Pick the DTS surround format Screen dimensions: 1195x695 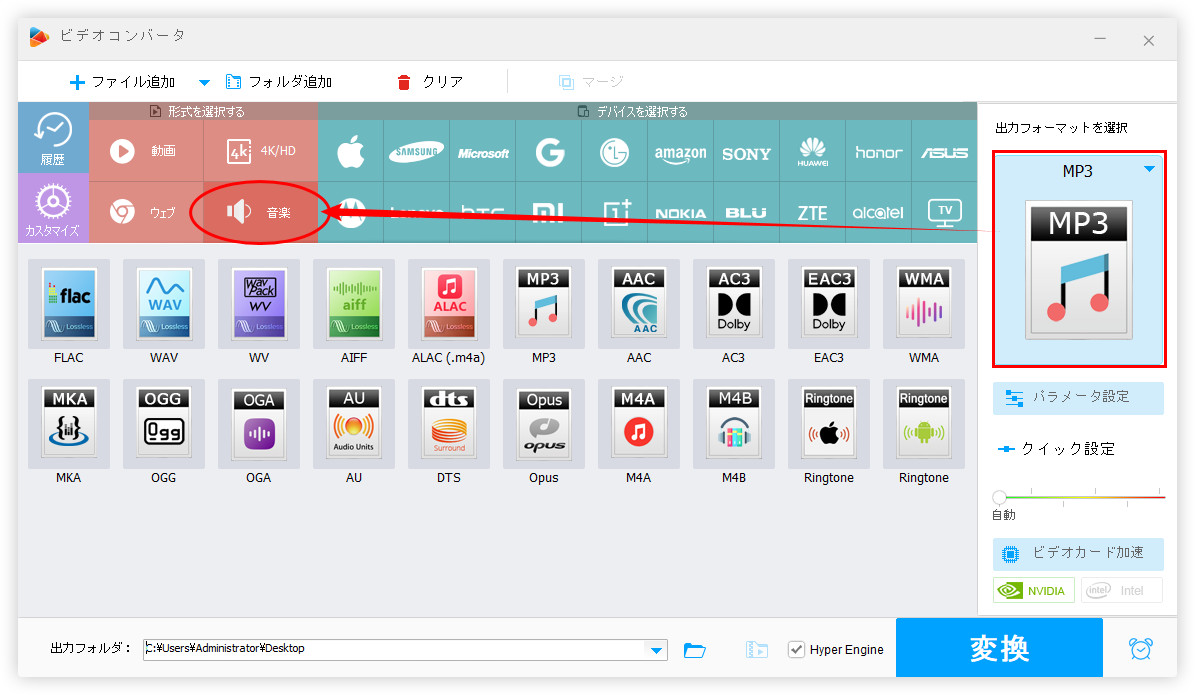tap(449, 424)
